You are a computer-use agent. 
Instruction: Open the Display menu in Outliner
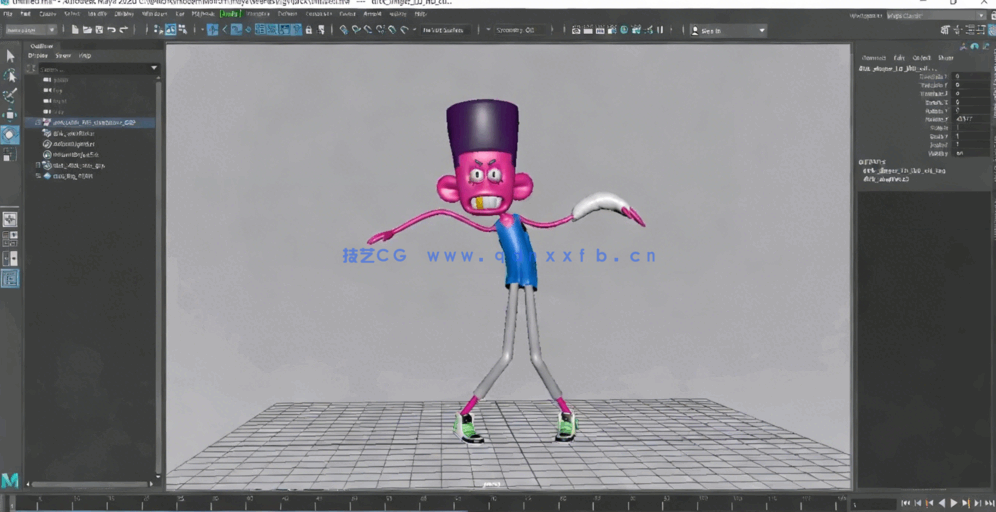click(37, 56)
